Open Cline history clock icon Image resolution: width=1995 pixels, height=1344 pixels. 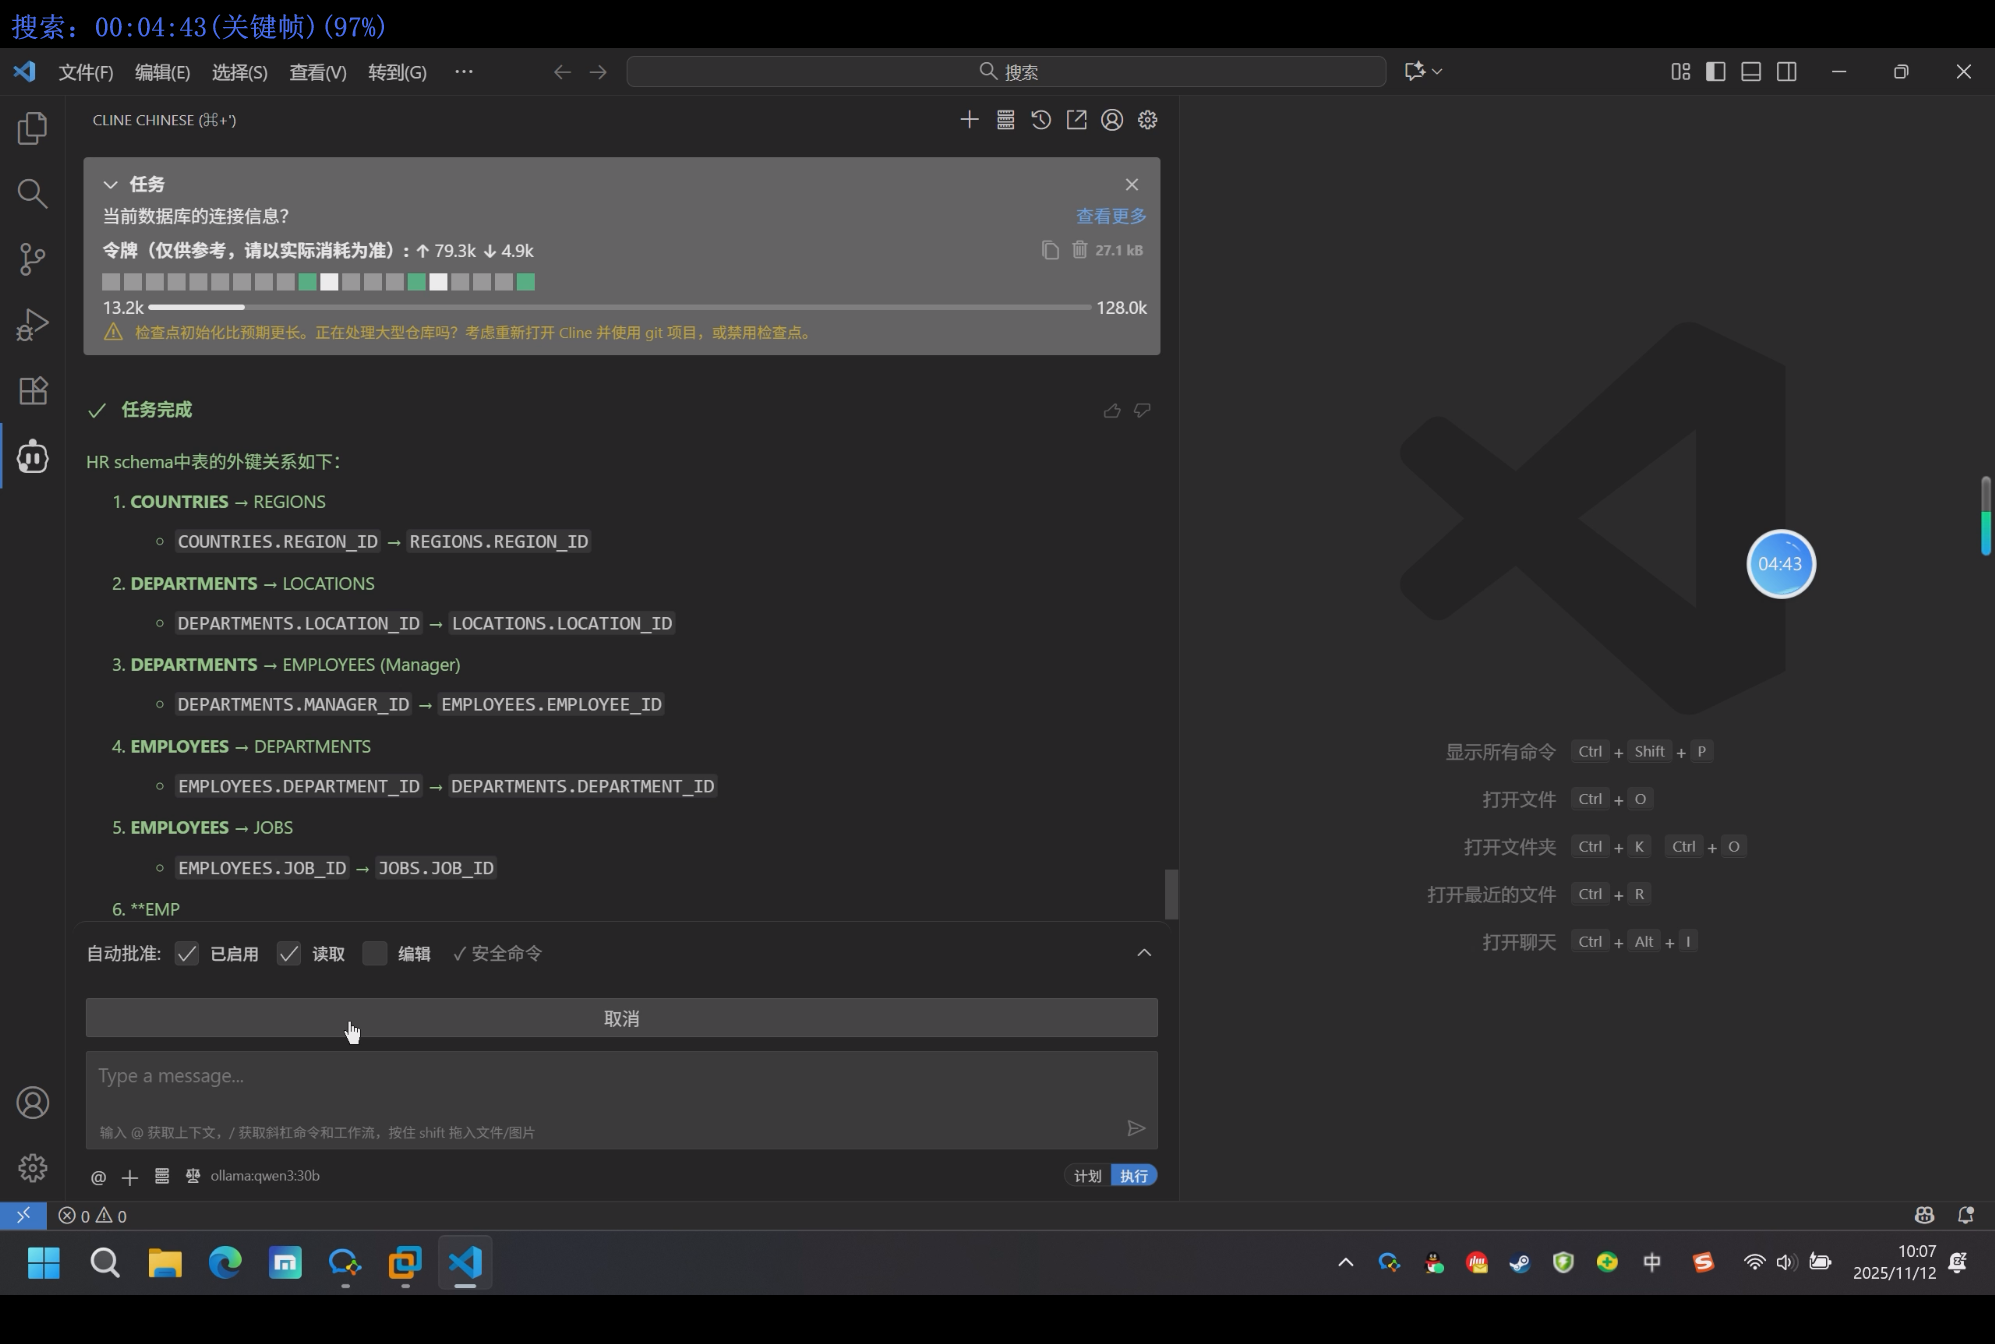coord(1041,120)
